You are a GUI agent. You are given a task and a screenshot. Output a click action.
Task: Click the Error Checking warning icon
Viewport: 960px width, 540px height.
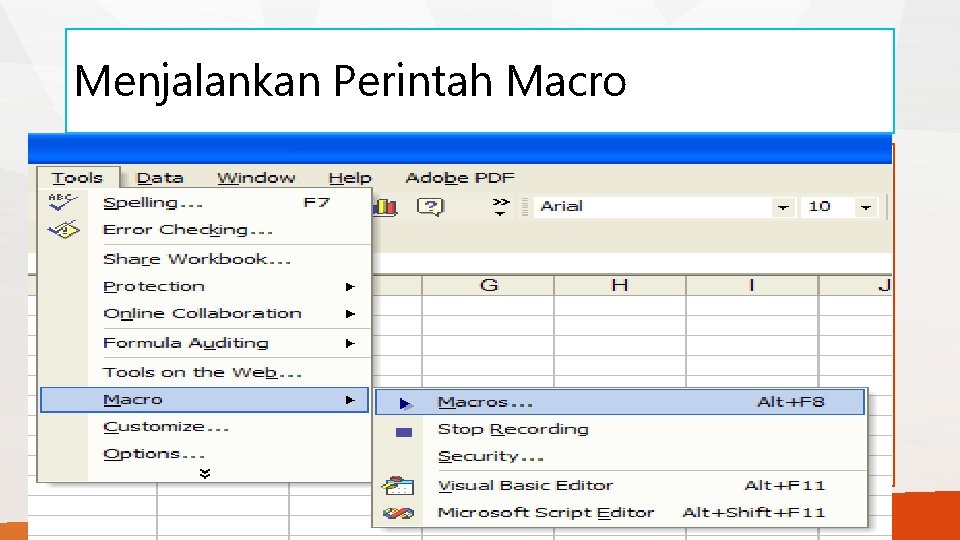[64, 230]
